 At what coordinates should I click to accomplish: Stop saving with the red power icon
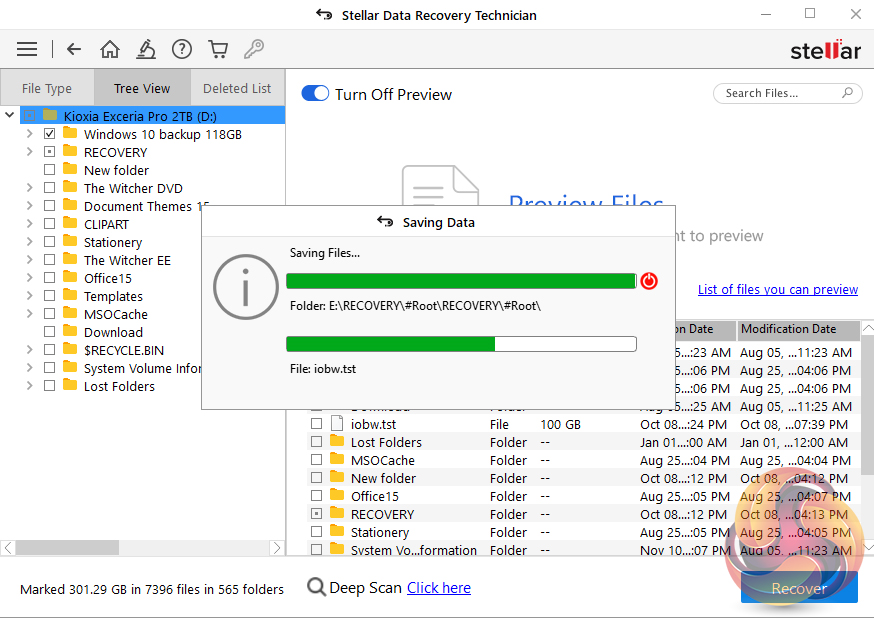[x=649, y=281]
